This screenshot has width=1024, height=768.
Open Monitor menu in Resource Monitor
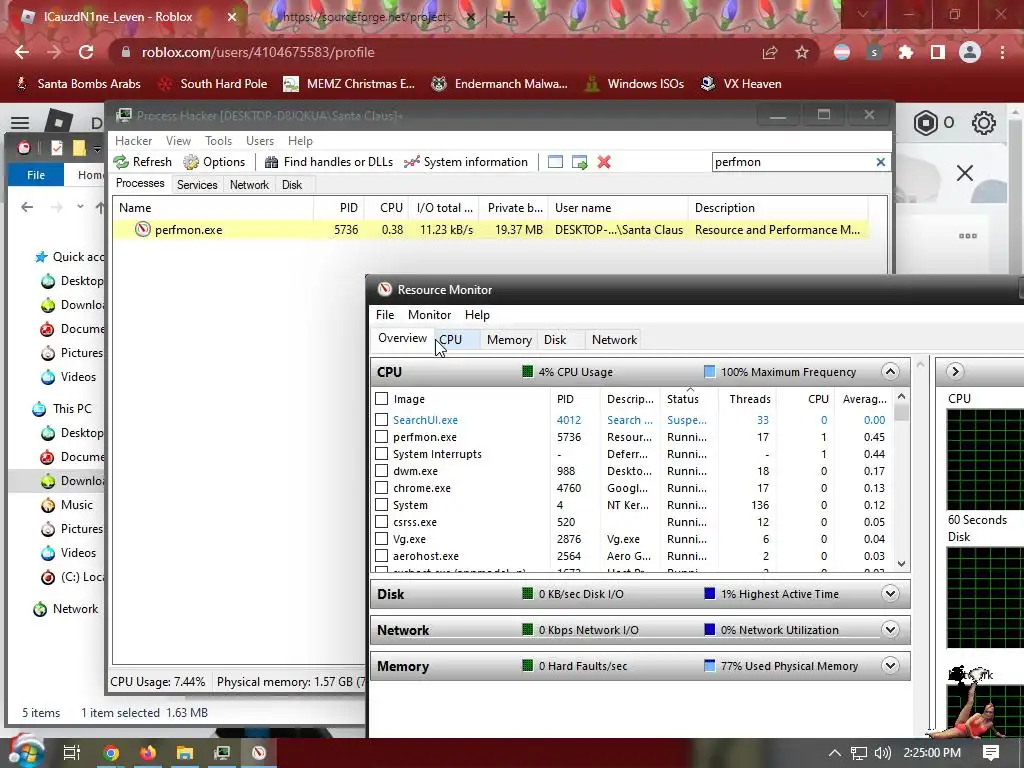click(429, 315)
